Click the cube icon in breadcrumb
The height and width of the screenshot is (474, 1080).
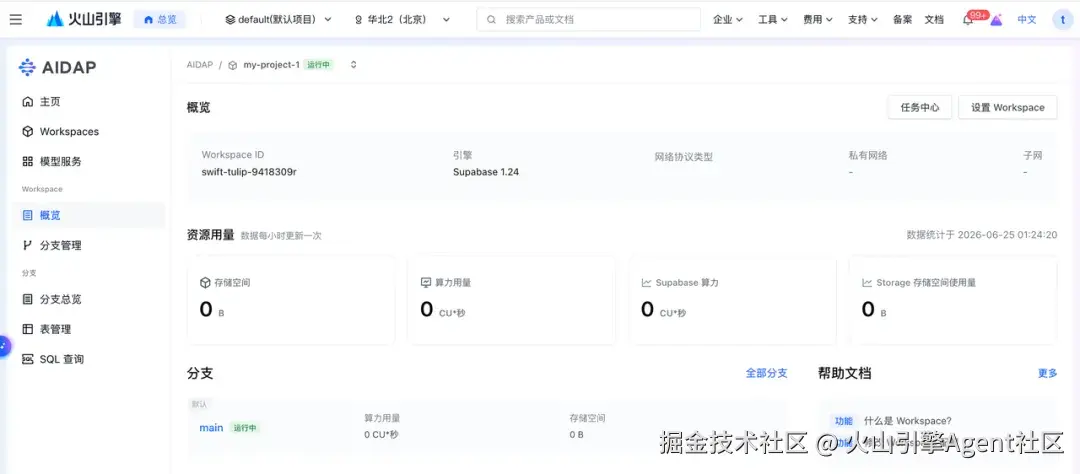pos(233,65)
